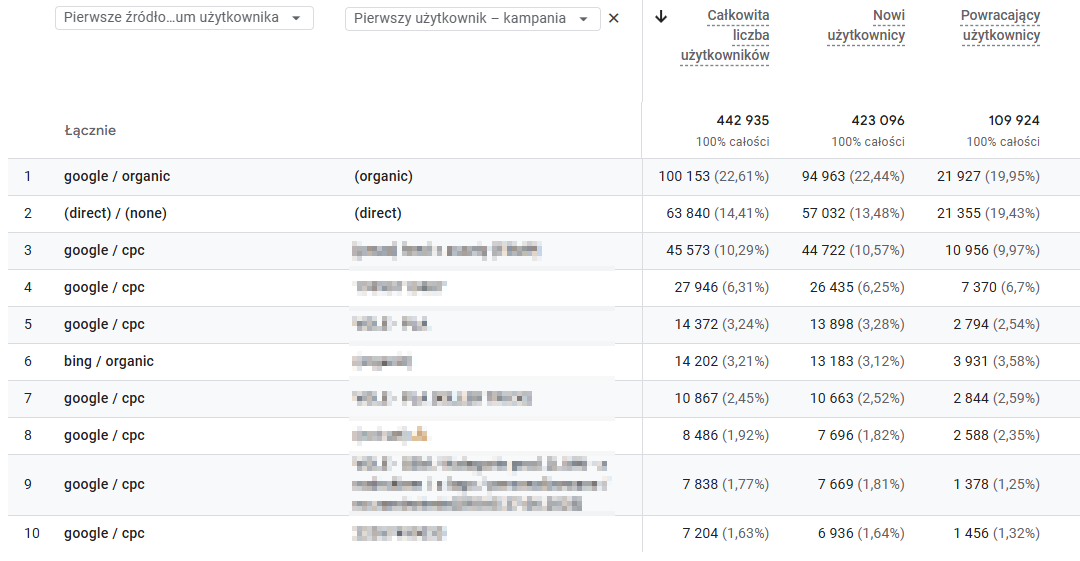Viewport: 1080px width, 561px height.
Task: Click the value 45 573 (10,29%)
Action: [718, 251]
